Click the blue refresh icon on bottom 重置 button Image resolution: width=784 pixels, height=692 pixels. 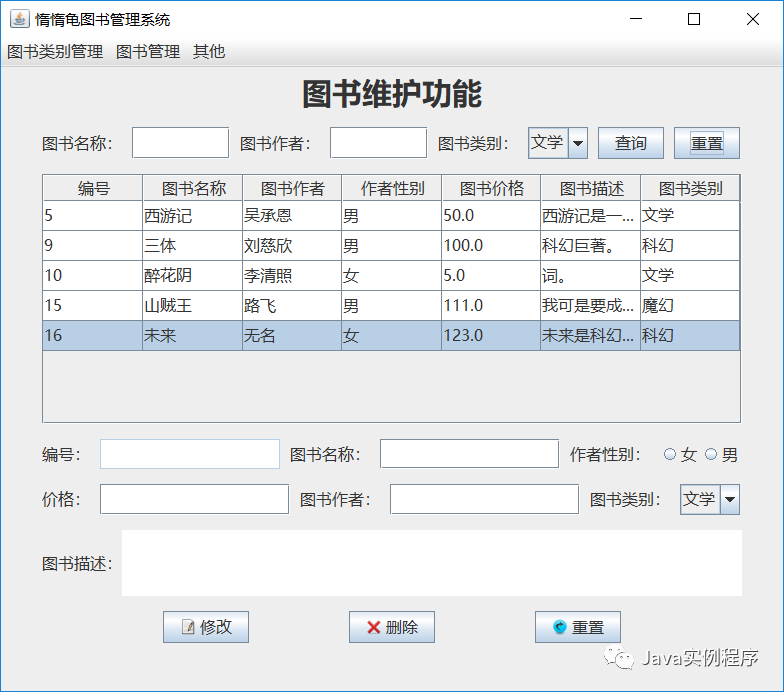[560, 626]
